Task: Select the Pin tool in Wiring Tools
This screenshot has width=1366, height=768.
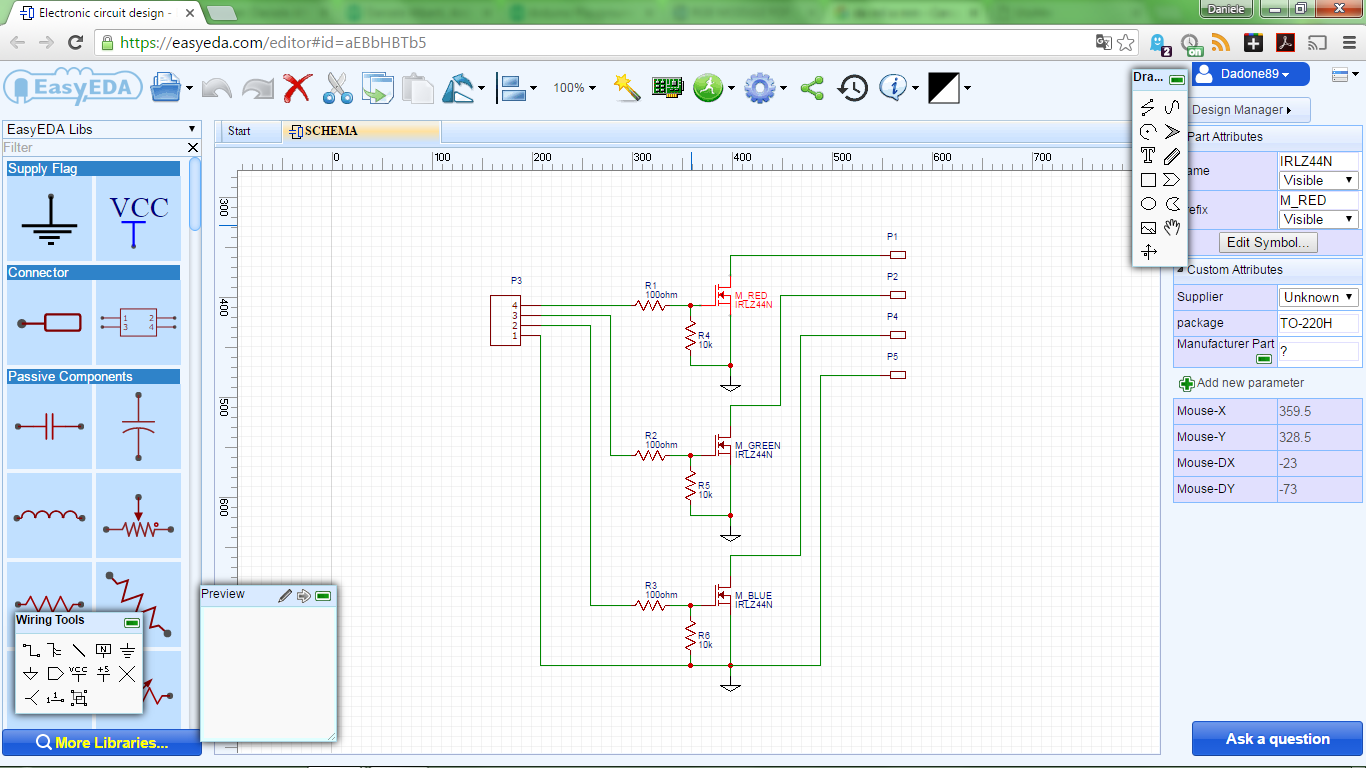Action: coord(55,698)
